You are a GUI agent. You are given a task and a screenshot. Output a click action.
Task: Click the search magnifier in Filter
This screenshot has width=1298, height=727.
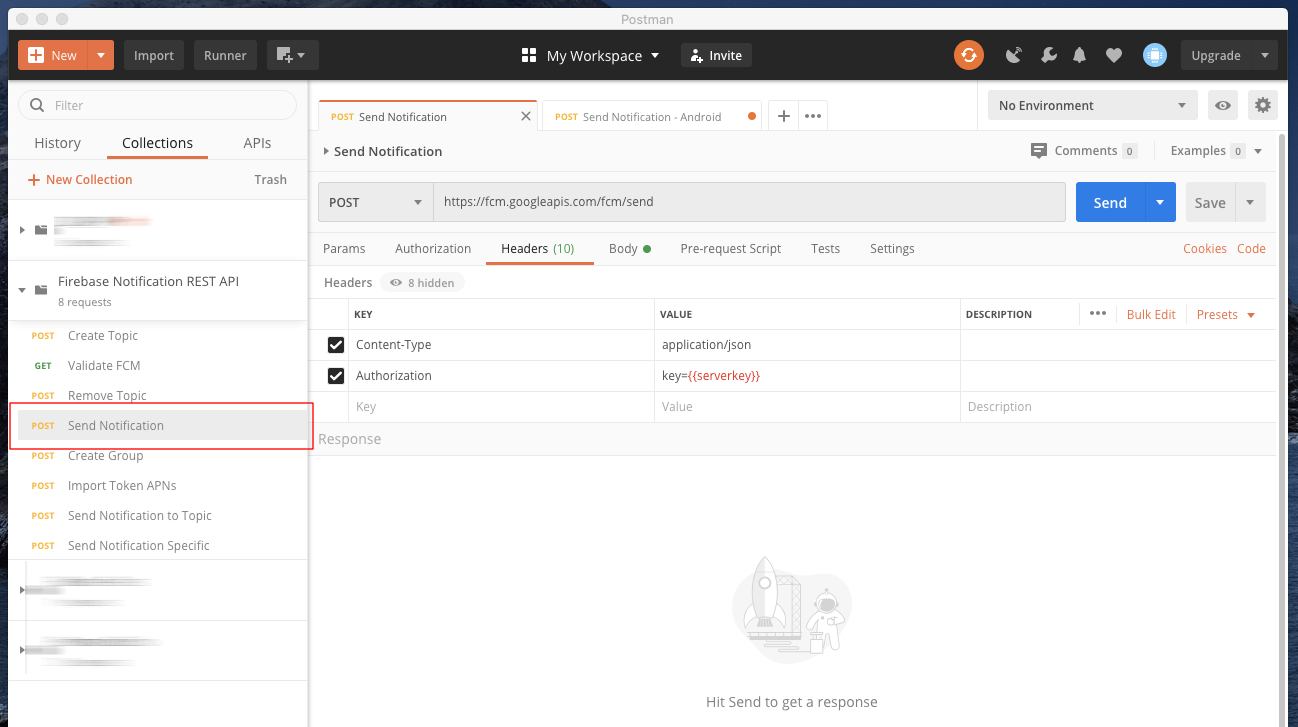tap(38, 105)
